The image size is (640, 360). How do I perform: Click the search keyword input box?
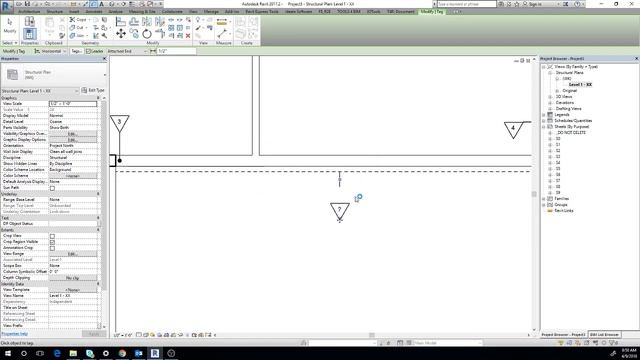click(x=466, y=4)
